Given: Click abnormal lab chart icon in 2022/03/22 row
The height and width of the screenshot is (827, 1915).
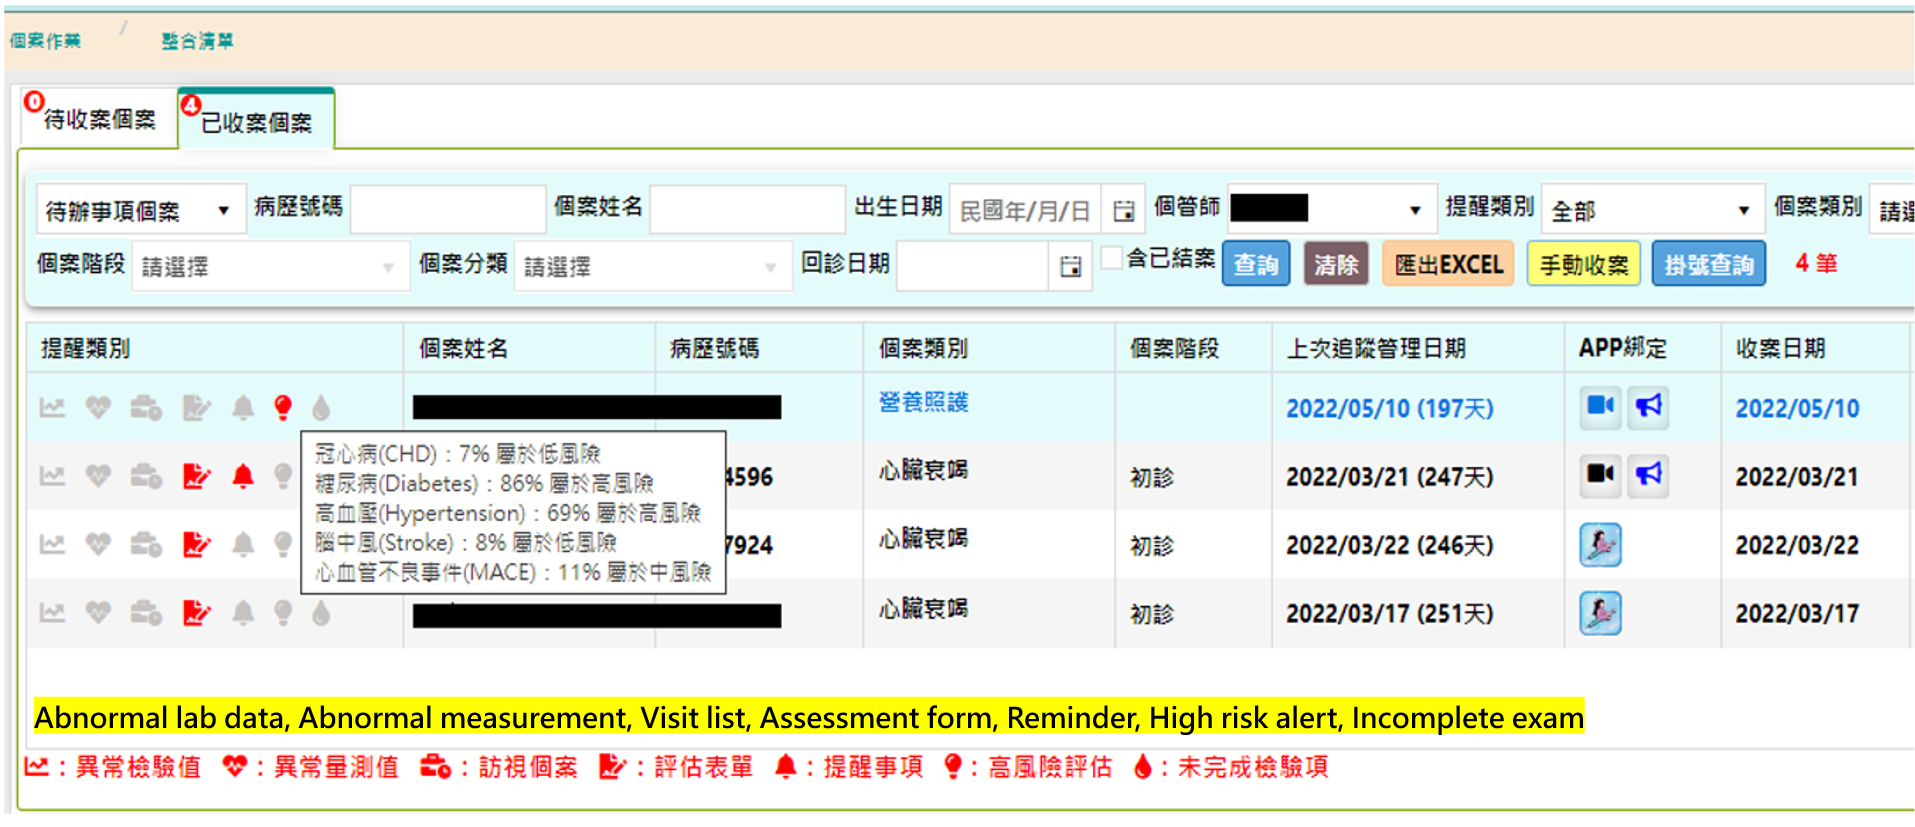Looking at the screenshot, I should point(52,545).
